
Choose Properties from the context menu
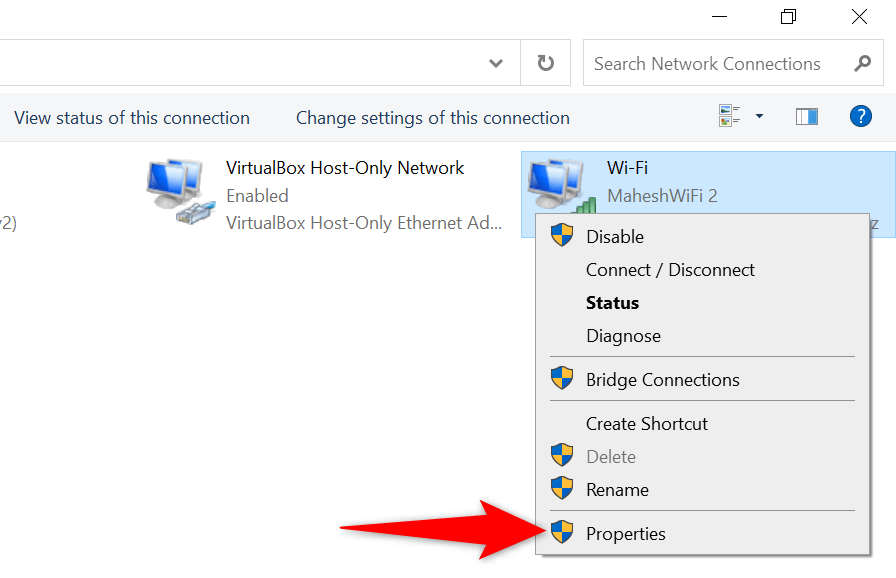coord(625,533)
